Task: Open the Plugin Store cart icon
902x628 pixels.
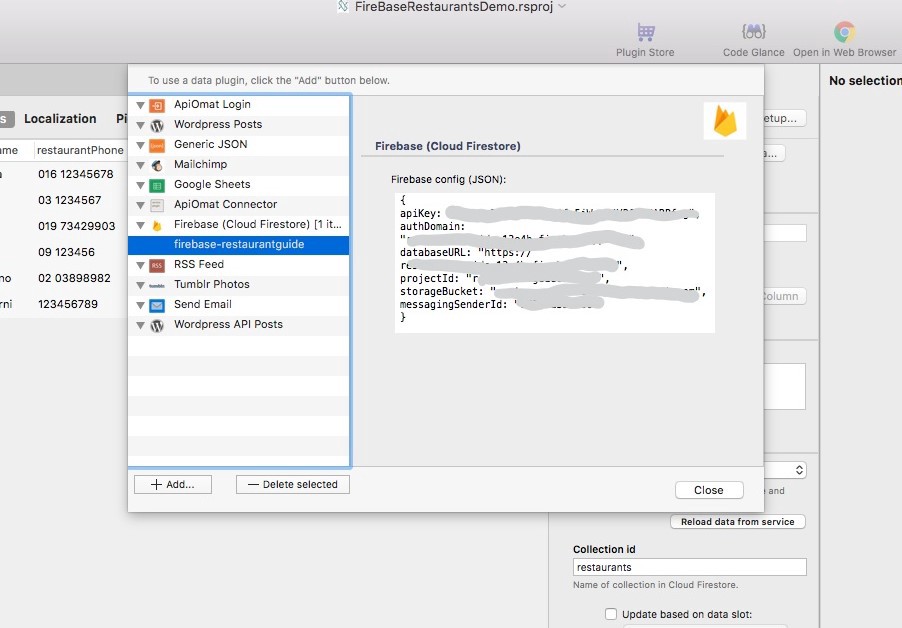Action: [x=645, y=32]
